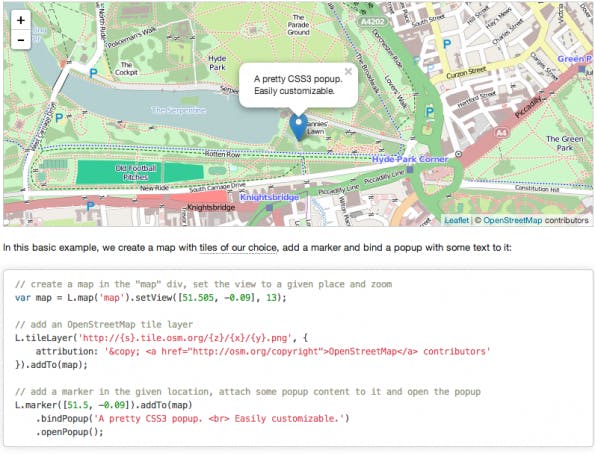The height and width of the screenshot is (456, 595).
Task: Click '// add a marker' comment line
Action: click(248, 392)
